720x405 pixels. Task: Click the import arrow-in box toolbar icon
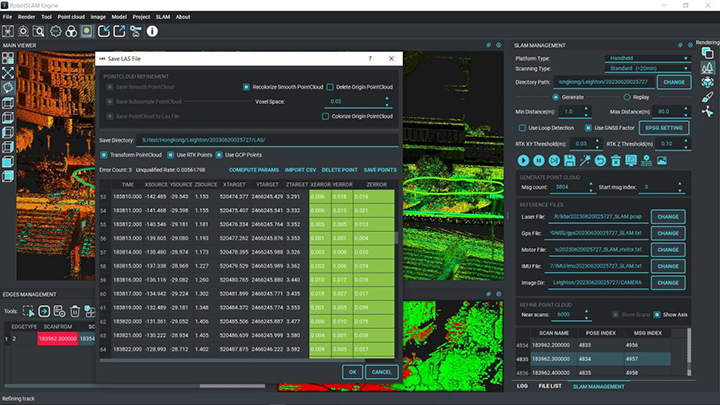pos(104,31)
